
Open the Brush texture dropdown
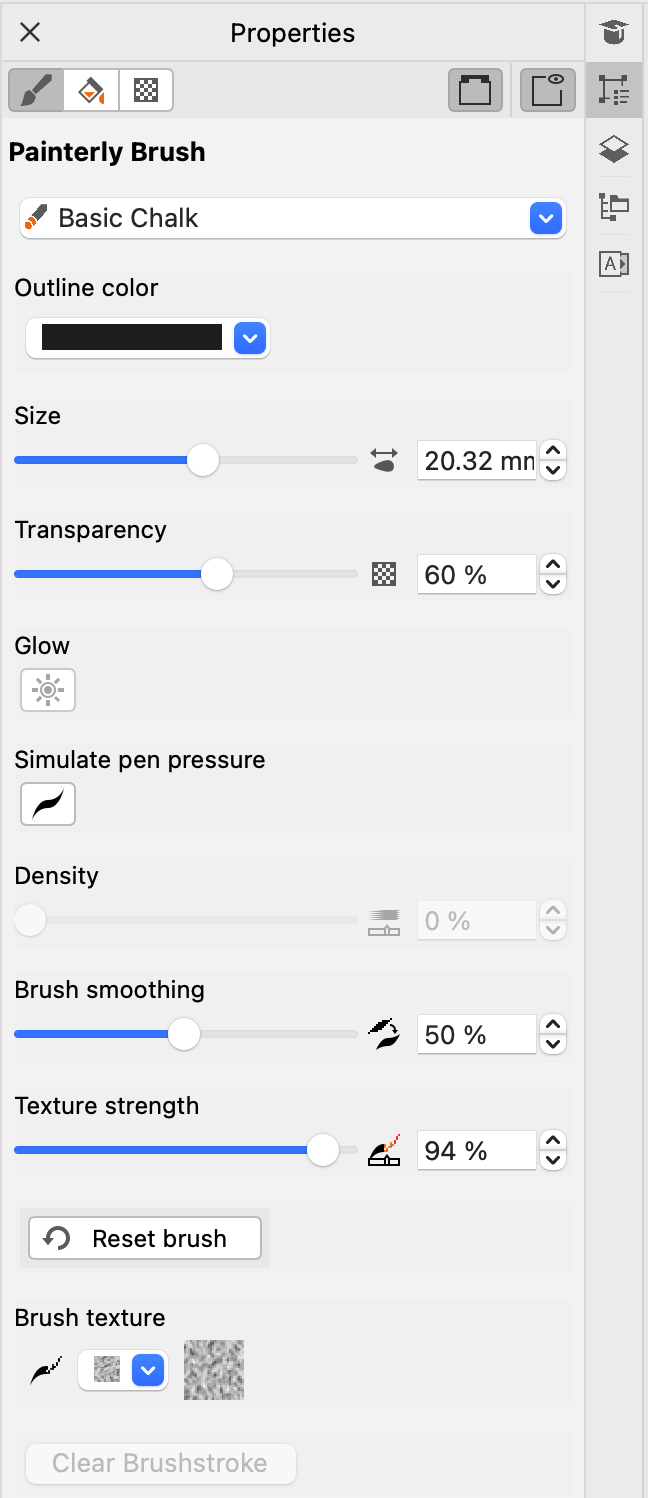click(148, 1370)
